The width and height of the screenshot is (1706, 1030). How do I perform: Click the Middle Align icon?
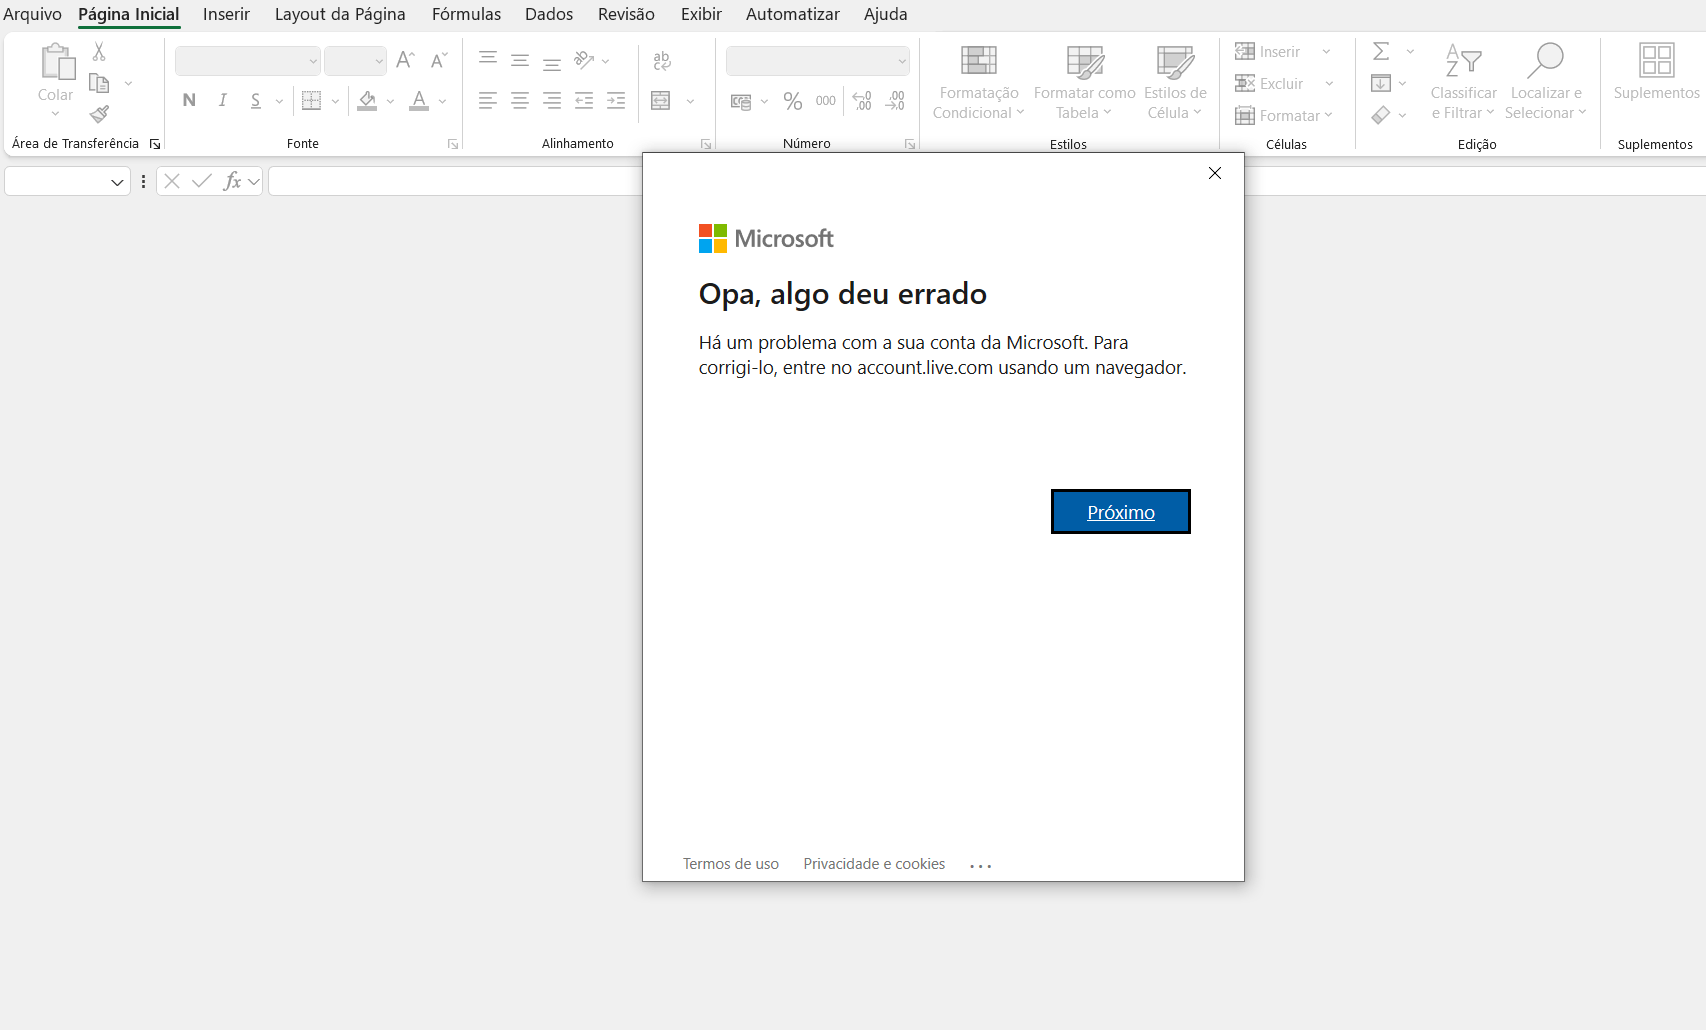coord(520,60)
